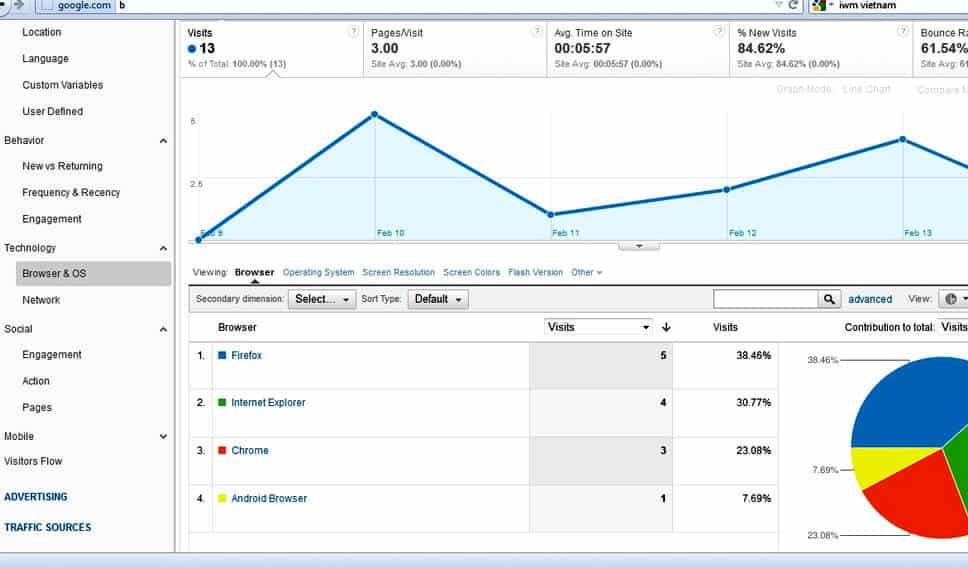Click the blue Firefox color swatch
Image resolution: width=968 pixels, height=568 pixels.
(x=222, y=356)
